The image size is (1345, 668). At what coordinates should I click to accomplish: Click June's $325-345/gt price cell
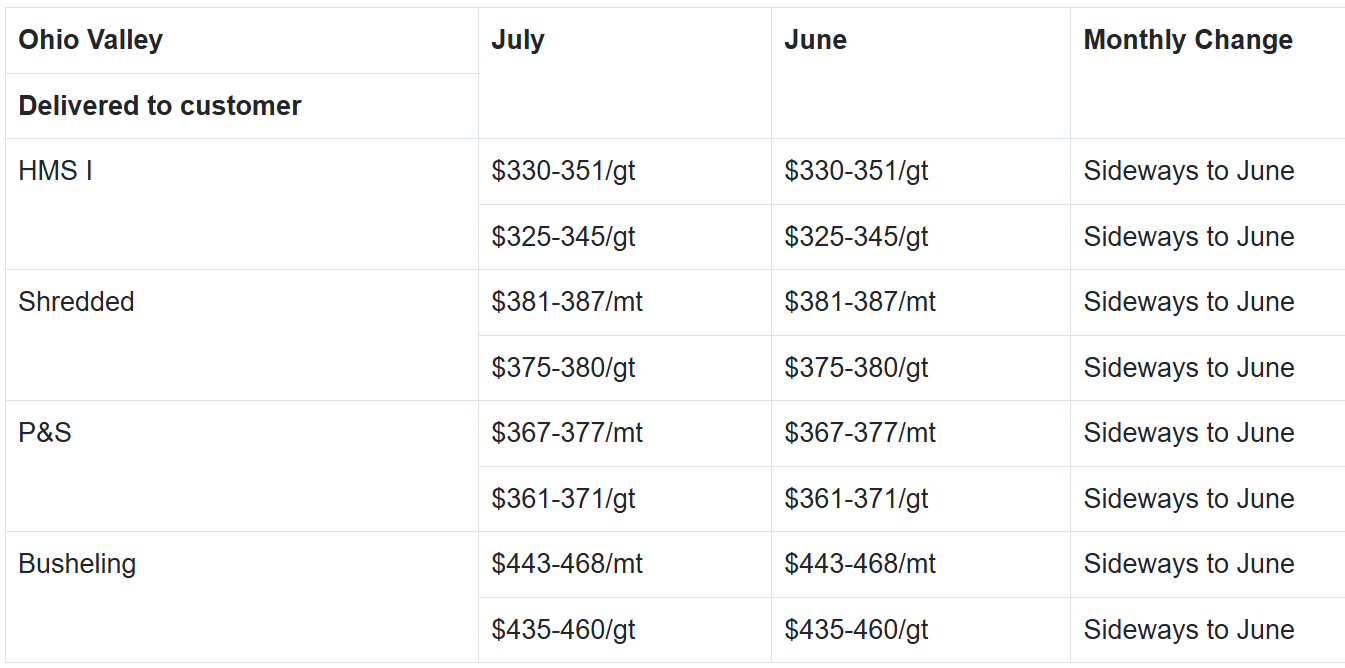[x=856, y=237]
